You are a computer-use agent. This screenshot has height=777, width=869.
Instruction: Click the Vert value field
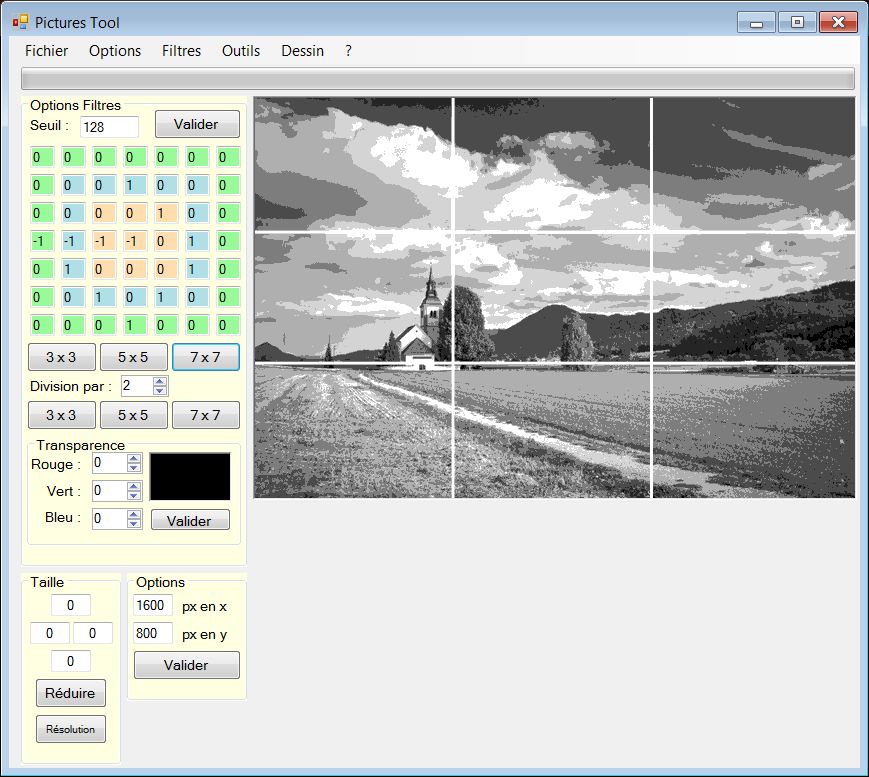(x=109, y=490)
